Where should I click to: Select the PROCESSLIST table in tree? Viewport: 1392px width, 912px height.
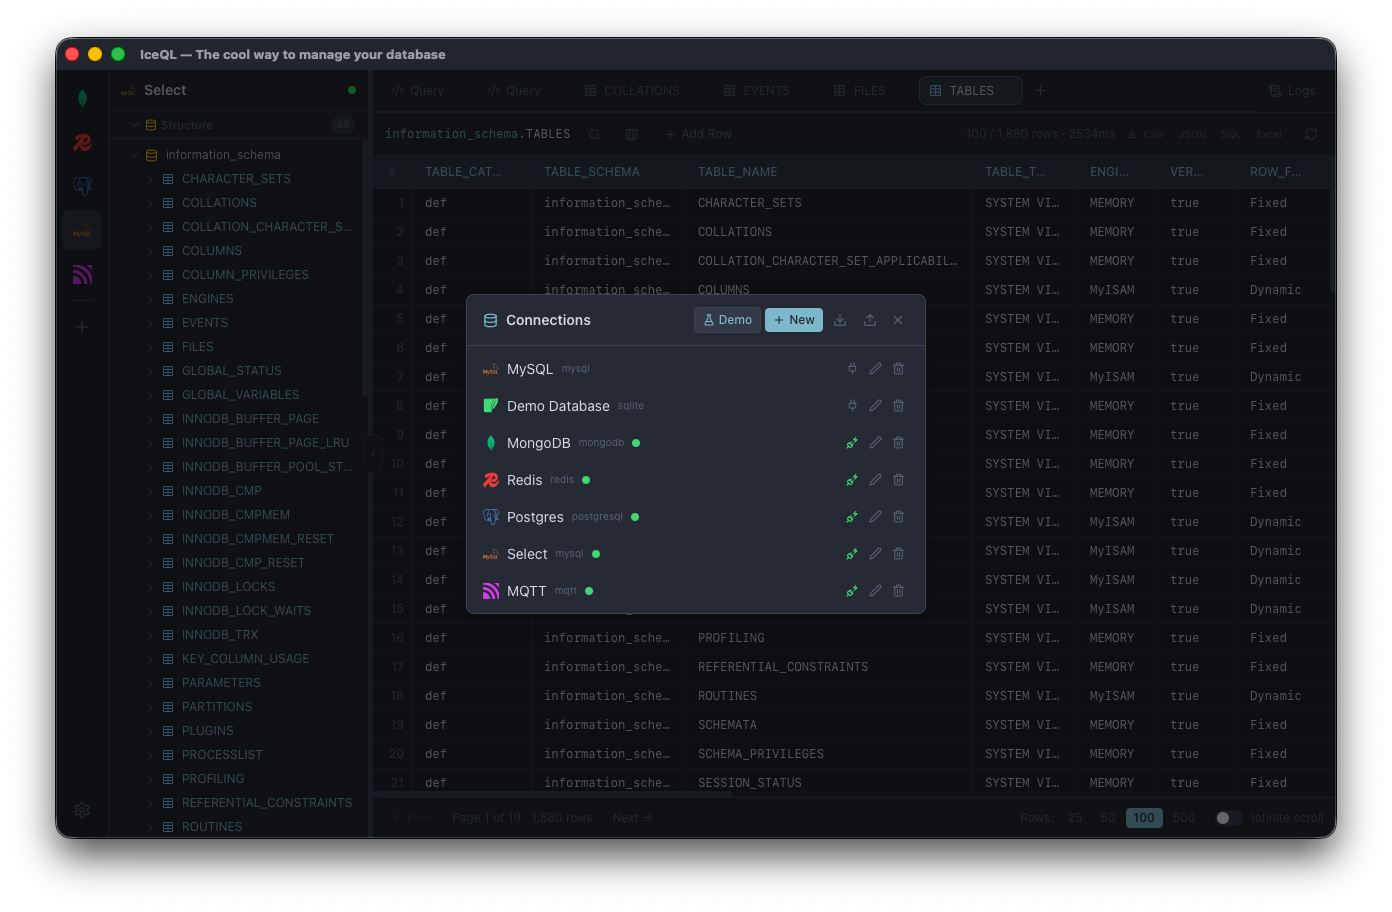(x=222, y=755)
